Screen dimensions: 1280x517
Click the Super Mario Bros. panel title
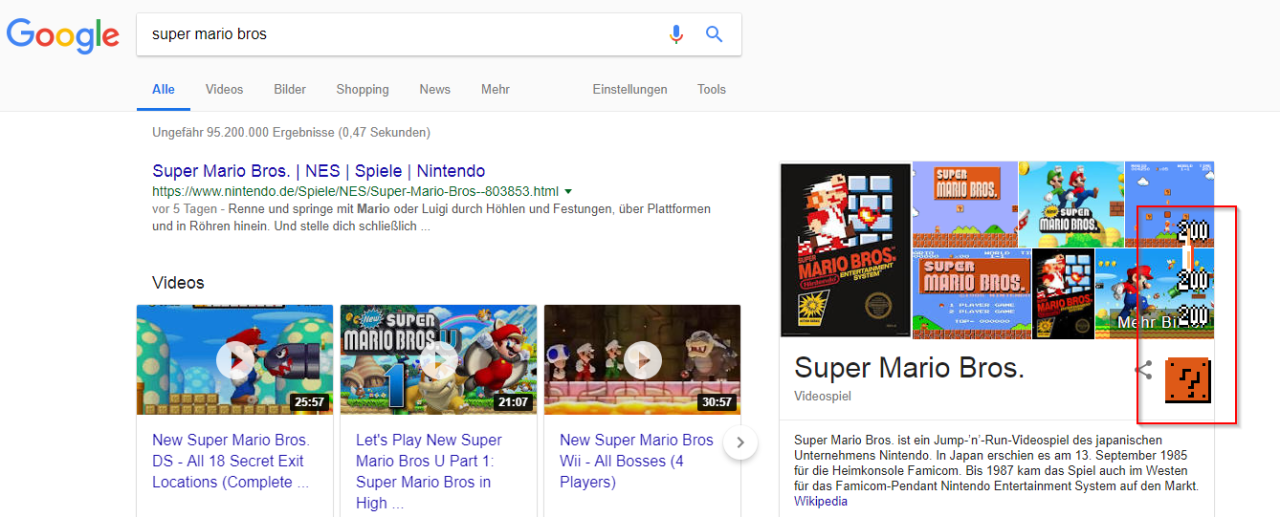tap(909, 368)
